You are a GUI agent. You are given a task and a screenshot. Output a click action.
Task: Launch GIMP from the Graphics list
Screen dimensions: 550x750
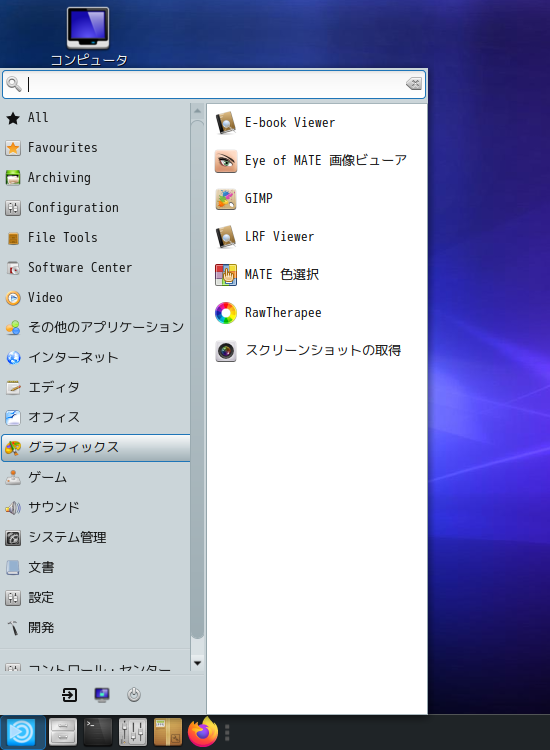coord(317,199)
